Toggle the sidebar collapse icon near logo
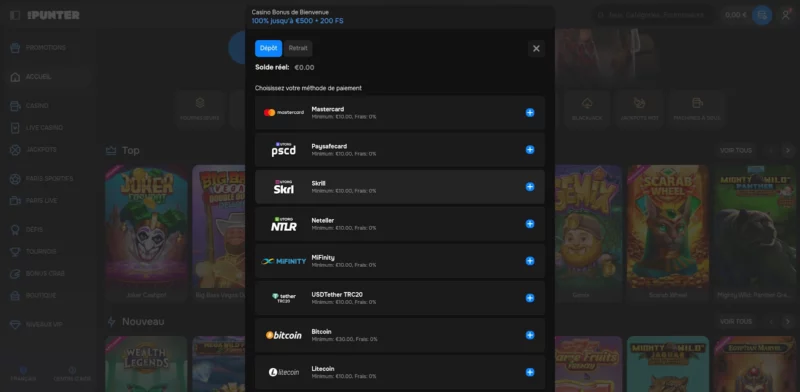This screenshot has height=392, width=800. point(15,15)
